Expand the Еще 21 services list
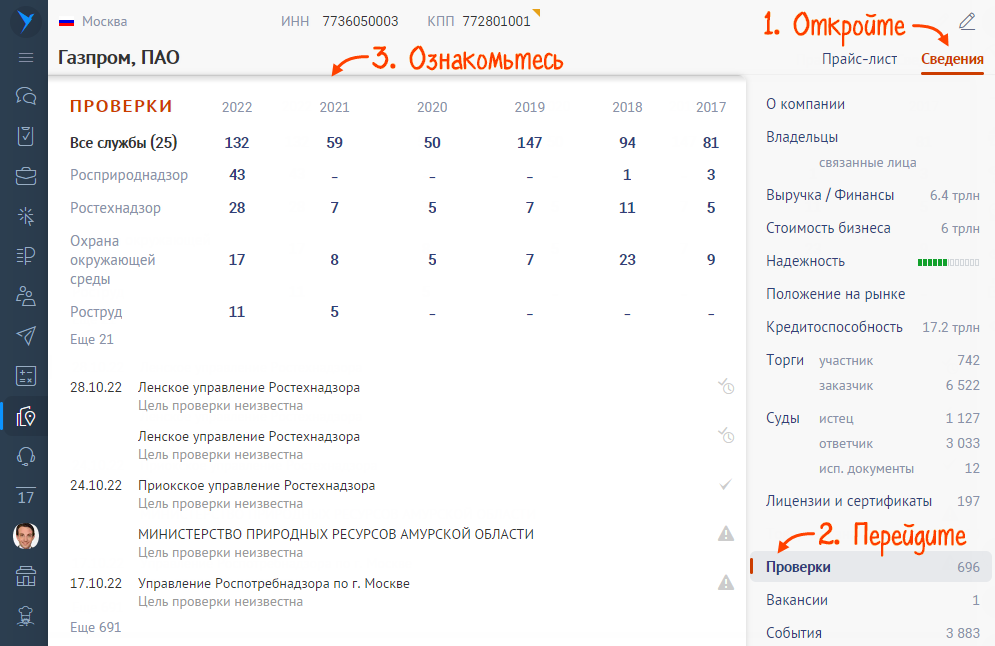Image resolution: width=995 pixels, height=646 pixels. pyautogui.click(x=91, y=339)
